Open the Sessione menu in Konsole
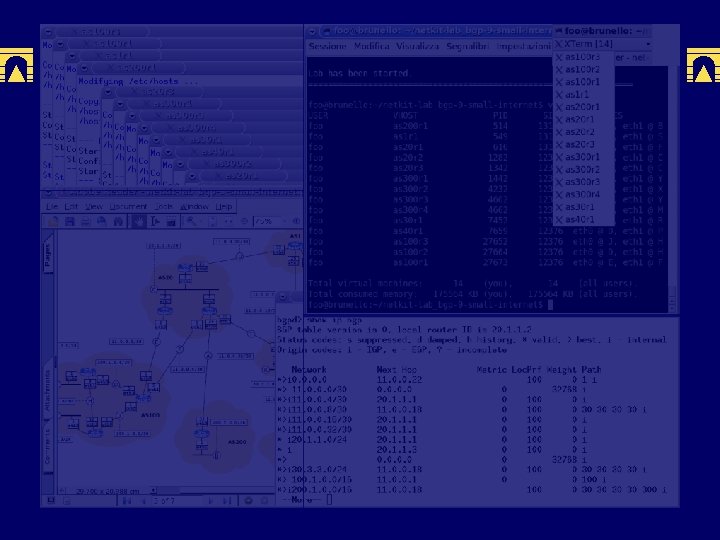 coord(327,46)
